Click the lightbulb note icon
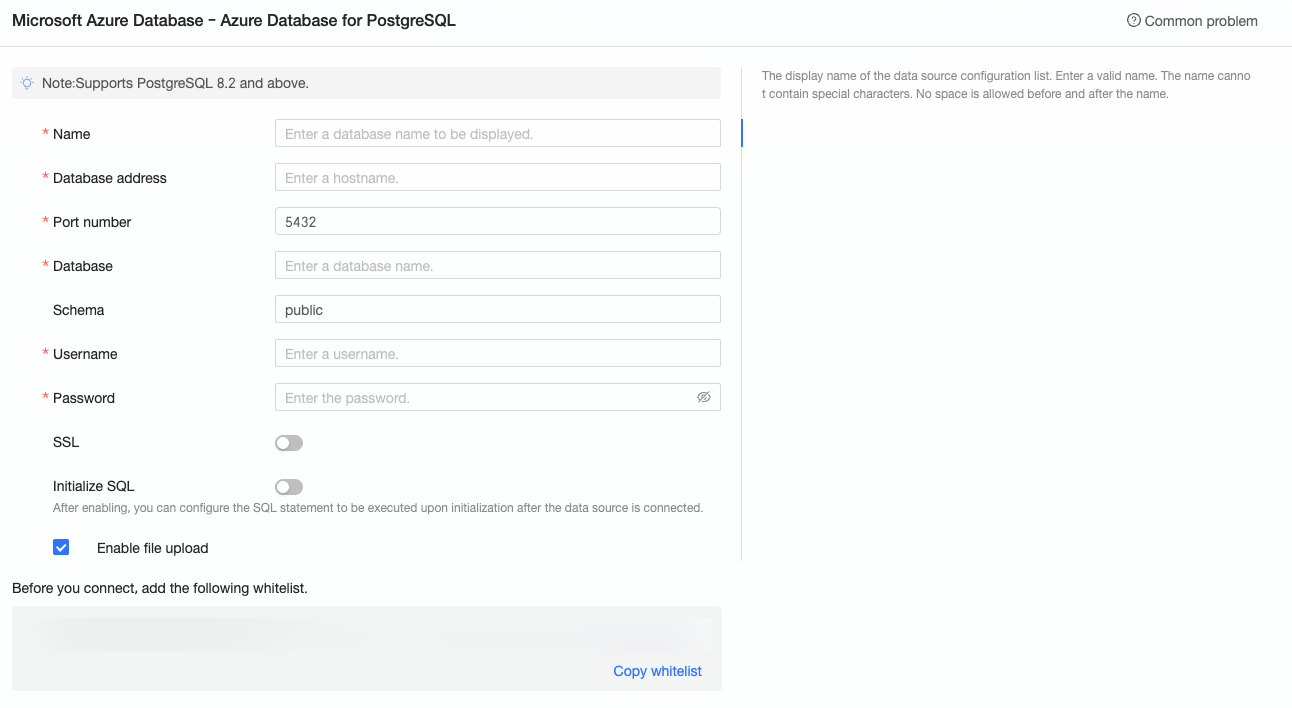This screenshot has width=1292, height=708. [27, 83]
